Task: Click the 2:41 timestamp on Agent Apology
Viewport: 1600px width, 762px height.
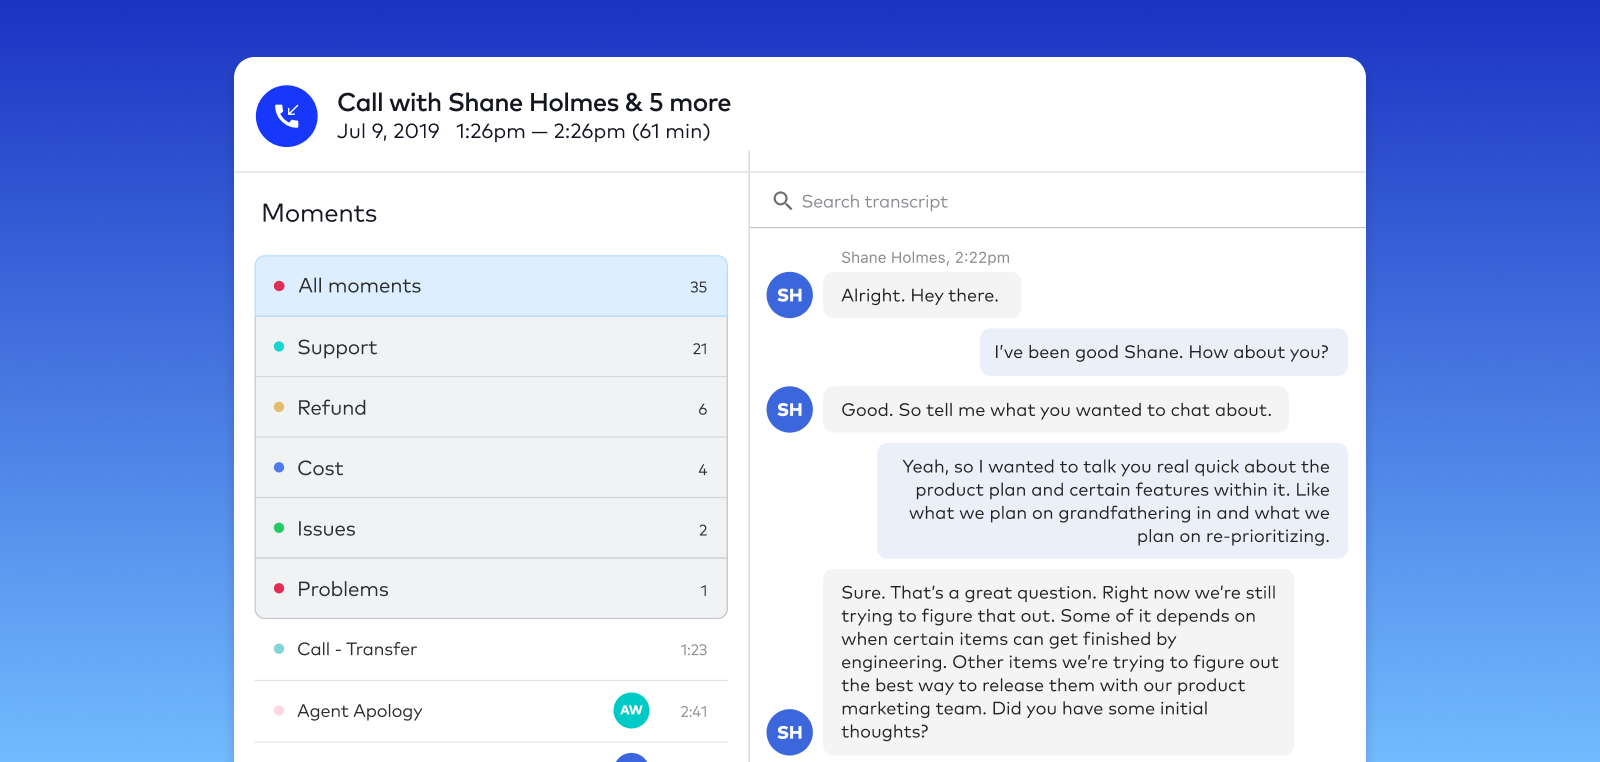Action: tap(694, 712)
